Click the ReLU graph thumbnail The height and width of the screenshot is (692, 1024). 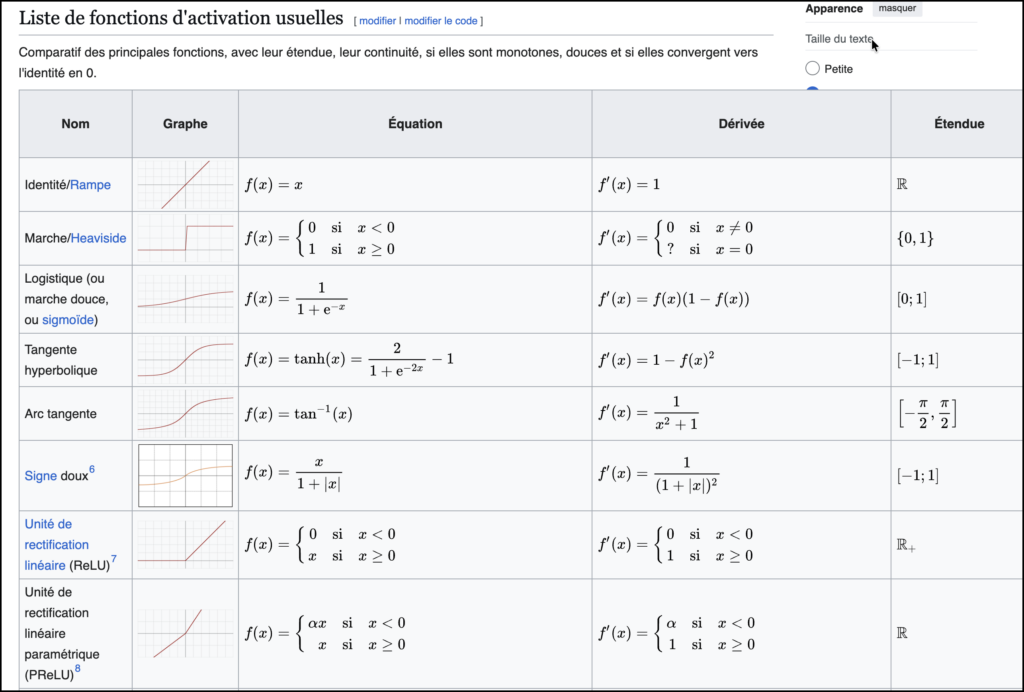(x=185, y=545)
